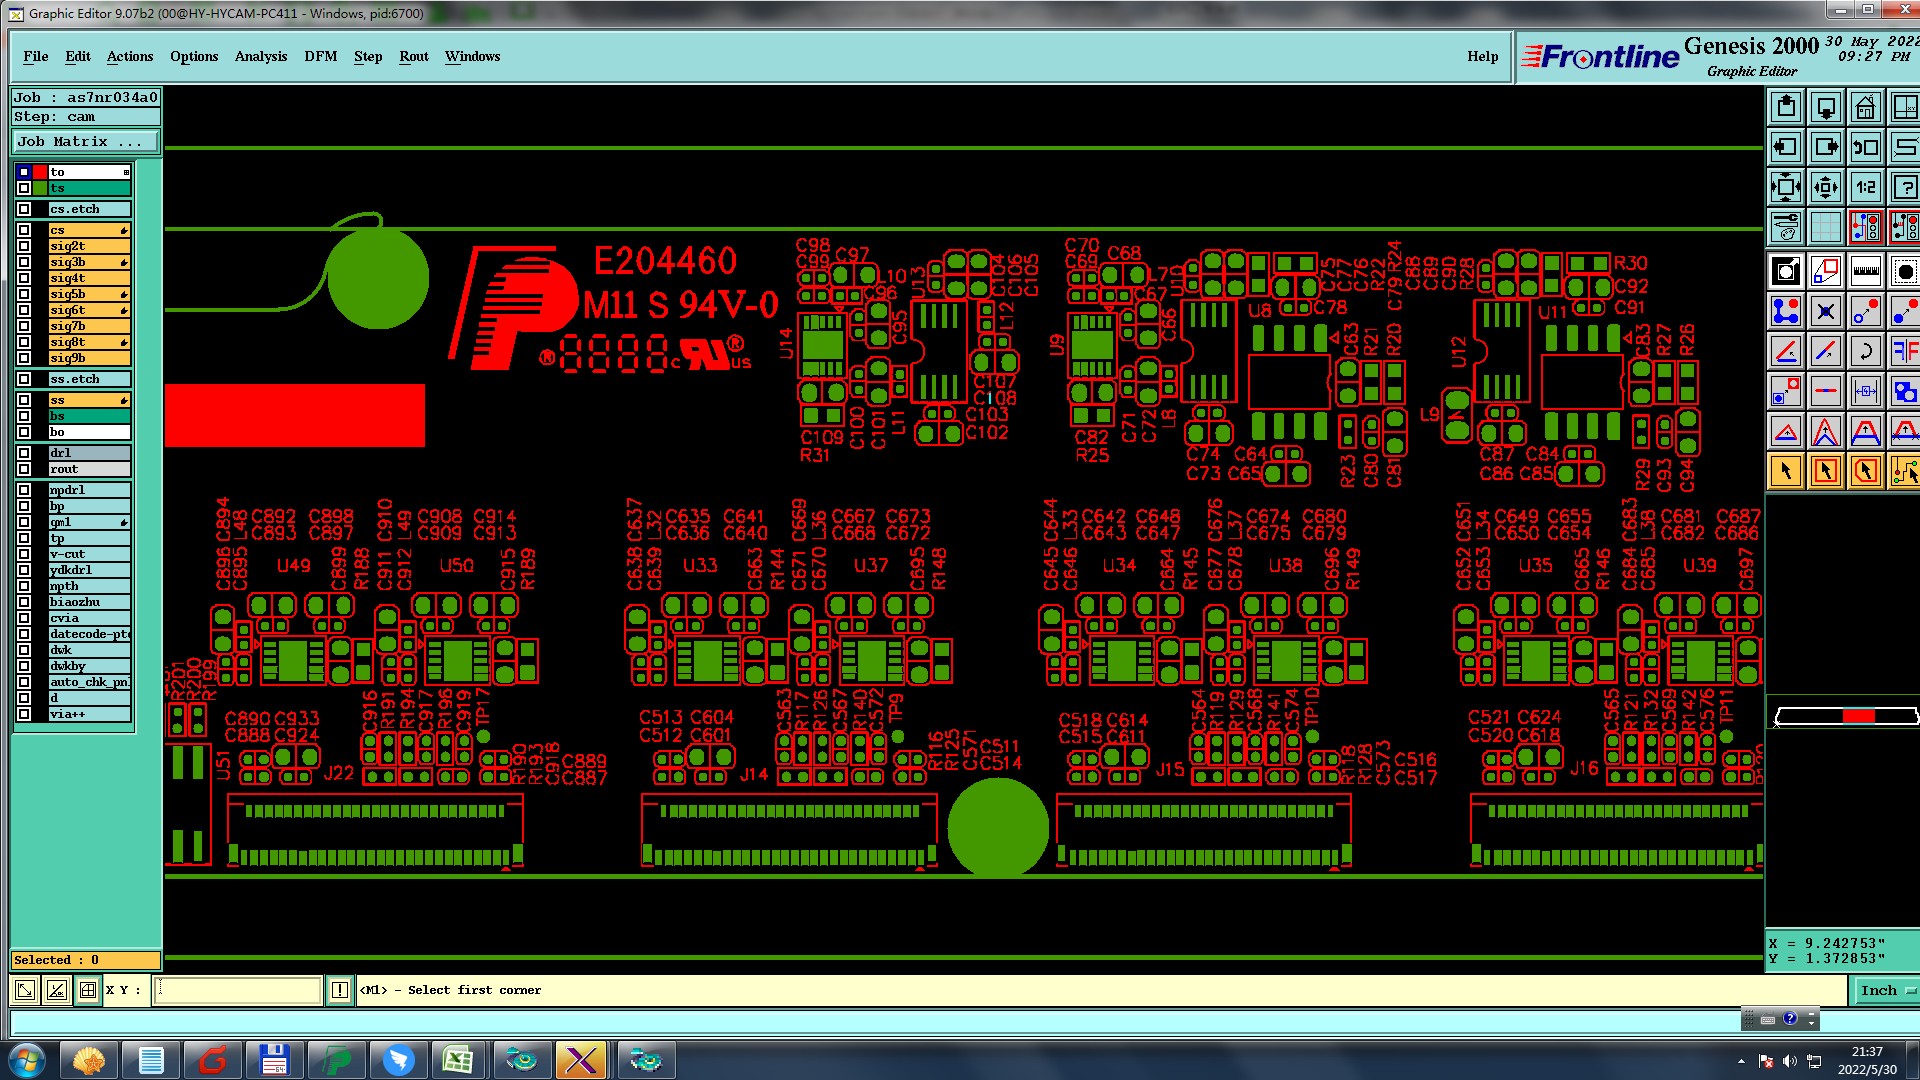Click the Job Matrix button

[85, 142]
